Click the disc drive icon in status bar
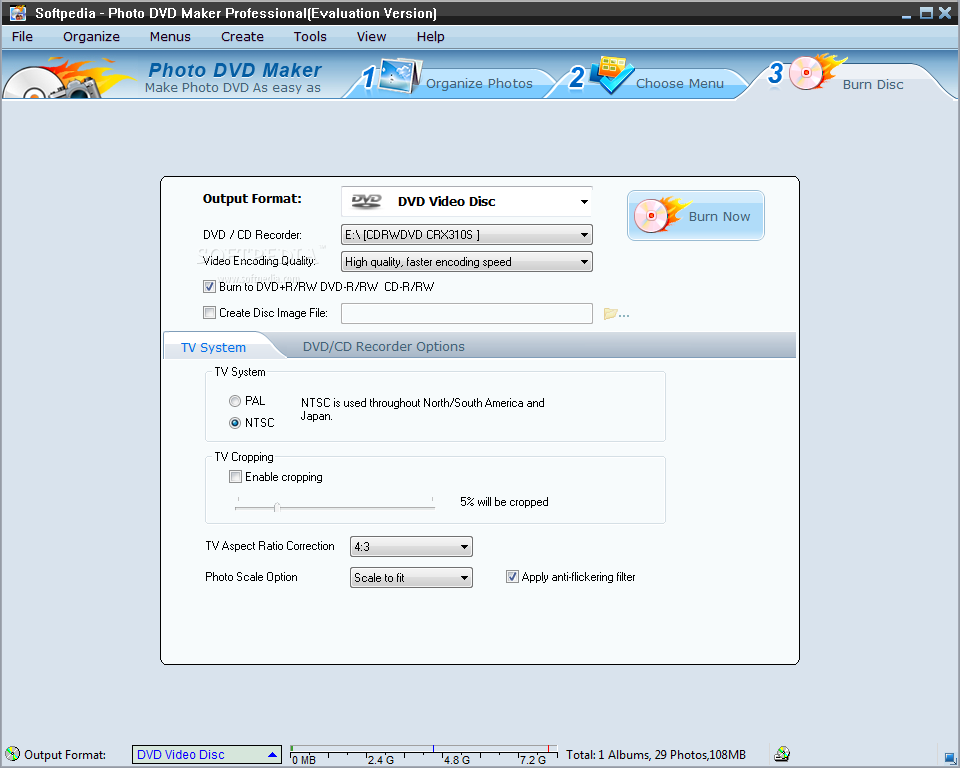Screen dimensions: 960x768 coord(782,754)
